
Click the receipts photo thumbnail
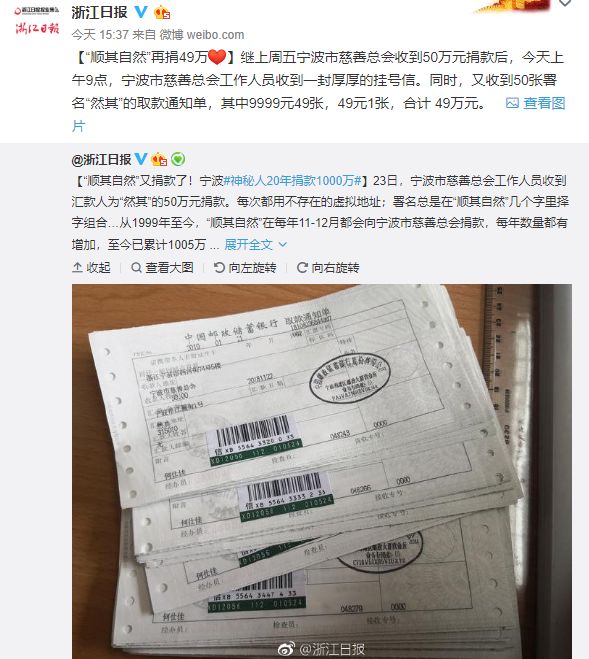[x=322, y=471]
